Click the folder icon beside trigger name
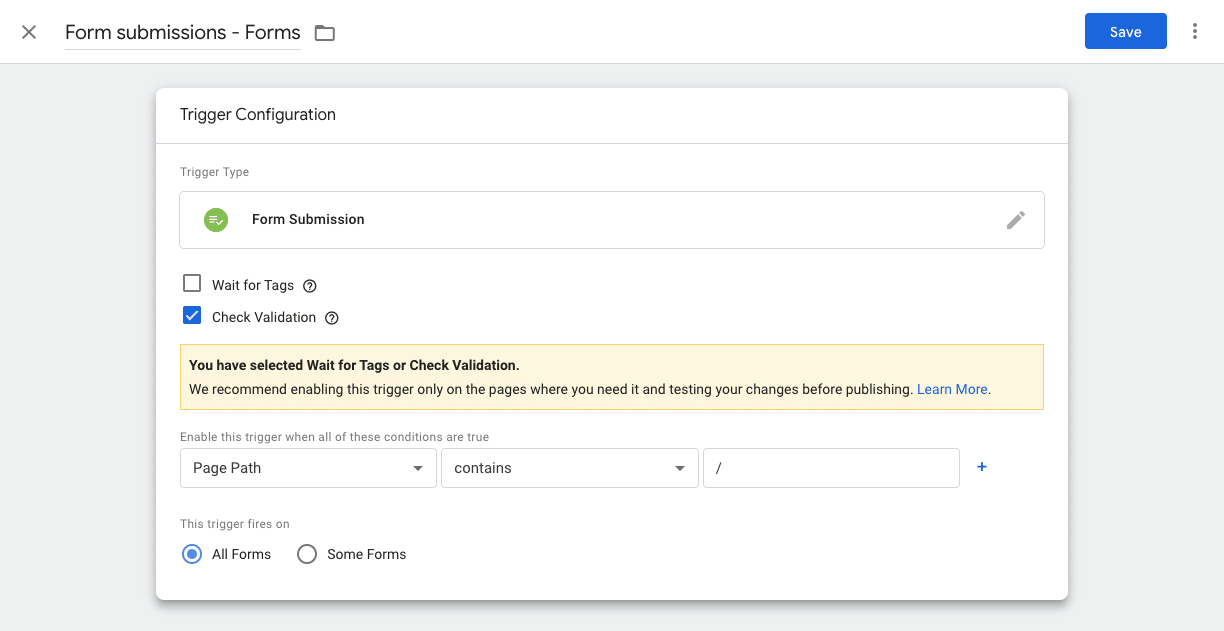The height and width of the screenshot is (631, 1224). pyautogui.click(x=324, y=33)
